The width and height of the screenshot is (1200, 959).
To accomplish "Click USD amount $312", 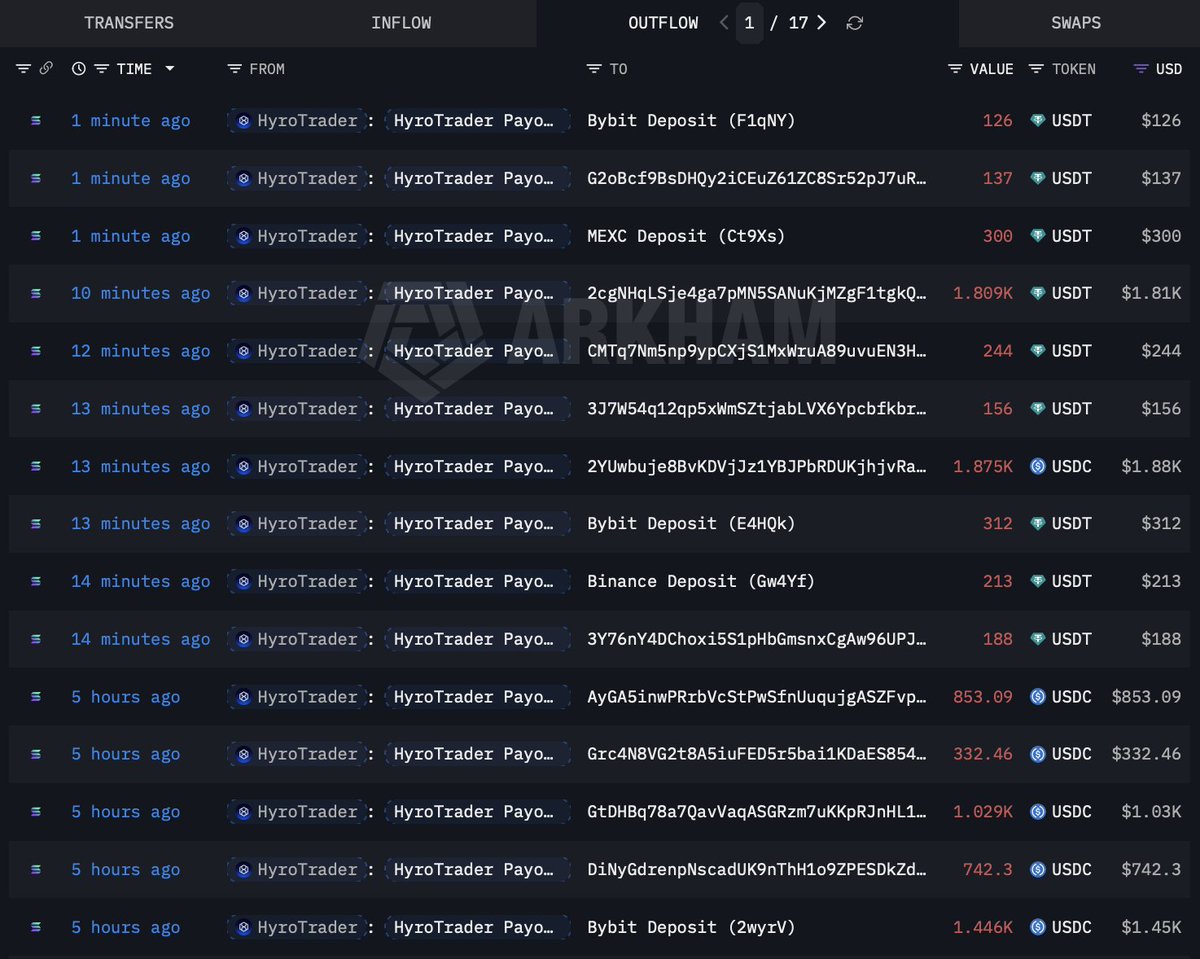I will pos(1161,524).
